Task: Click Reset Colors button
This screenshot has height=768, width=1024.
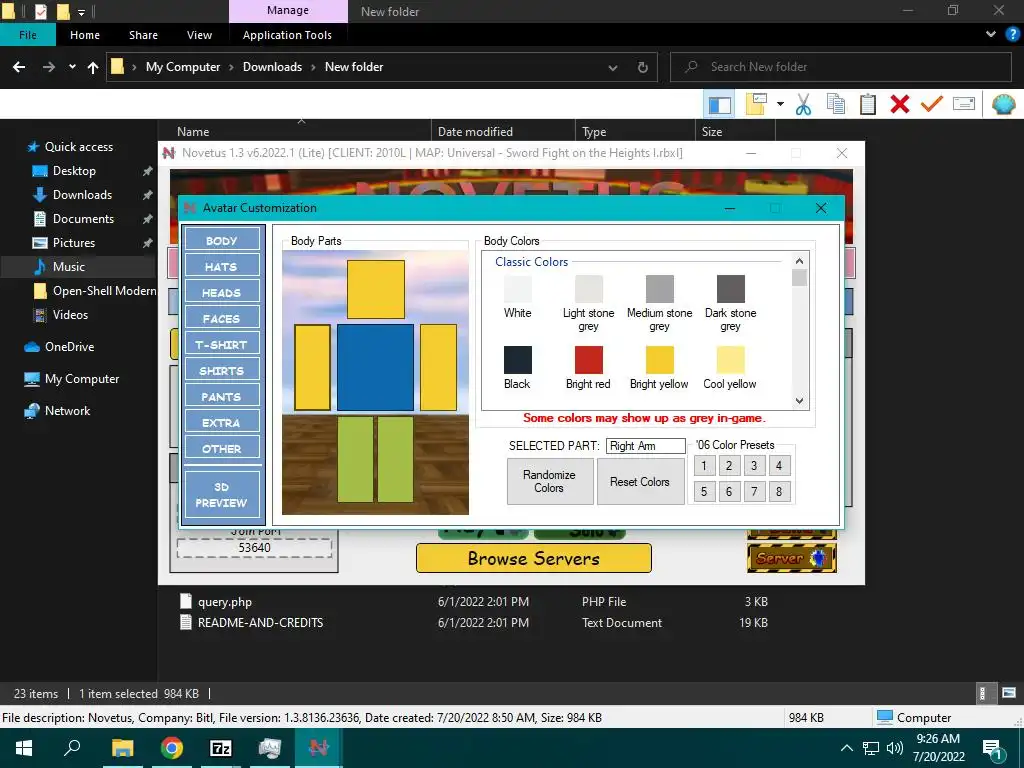Action: coord(640,481)
